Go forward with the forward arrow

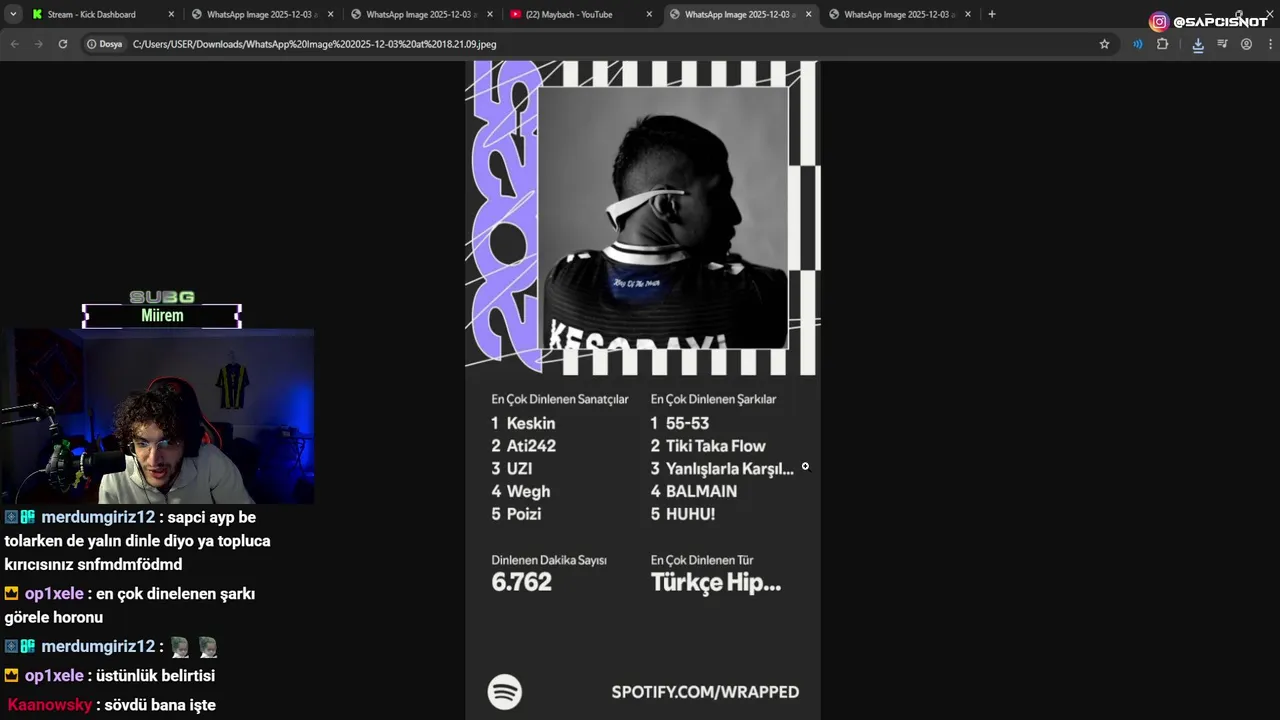[38, 44]
